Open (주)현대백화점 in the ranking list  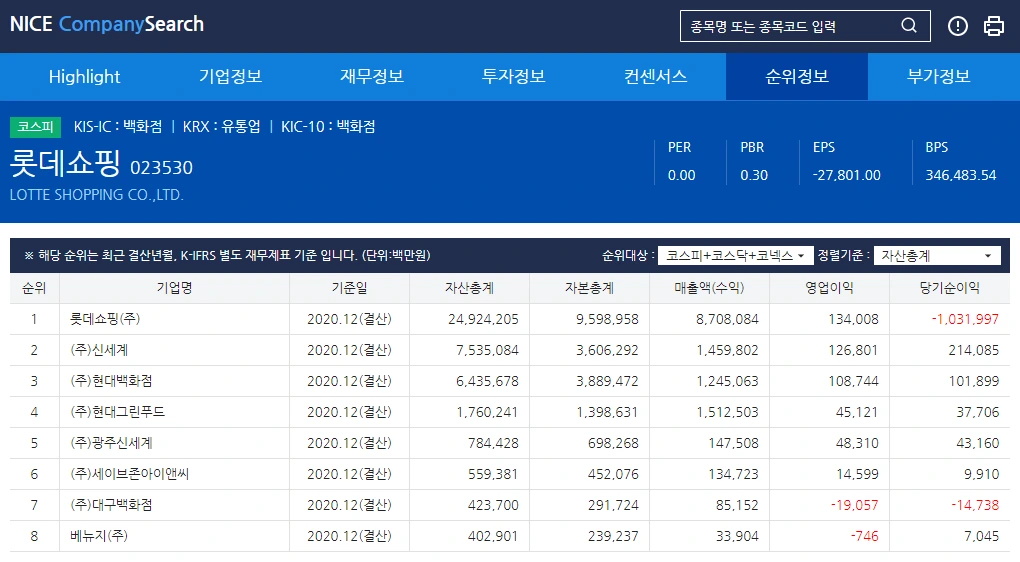coord(111,381)
